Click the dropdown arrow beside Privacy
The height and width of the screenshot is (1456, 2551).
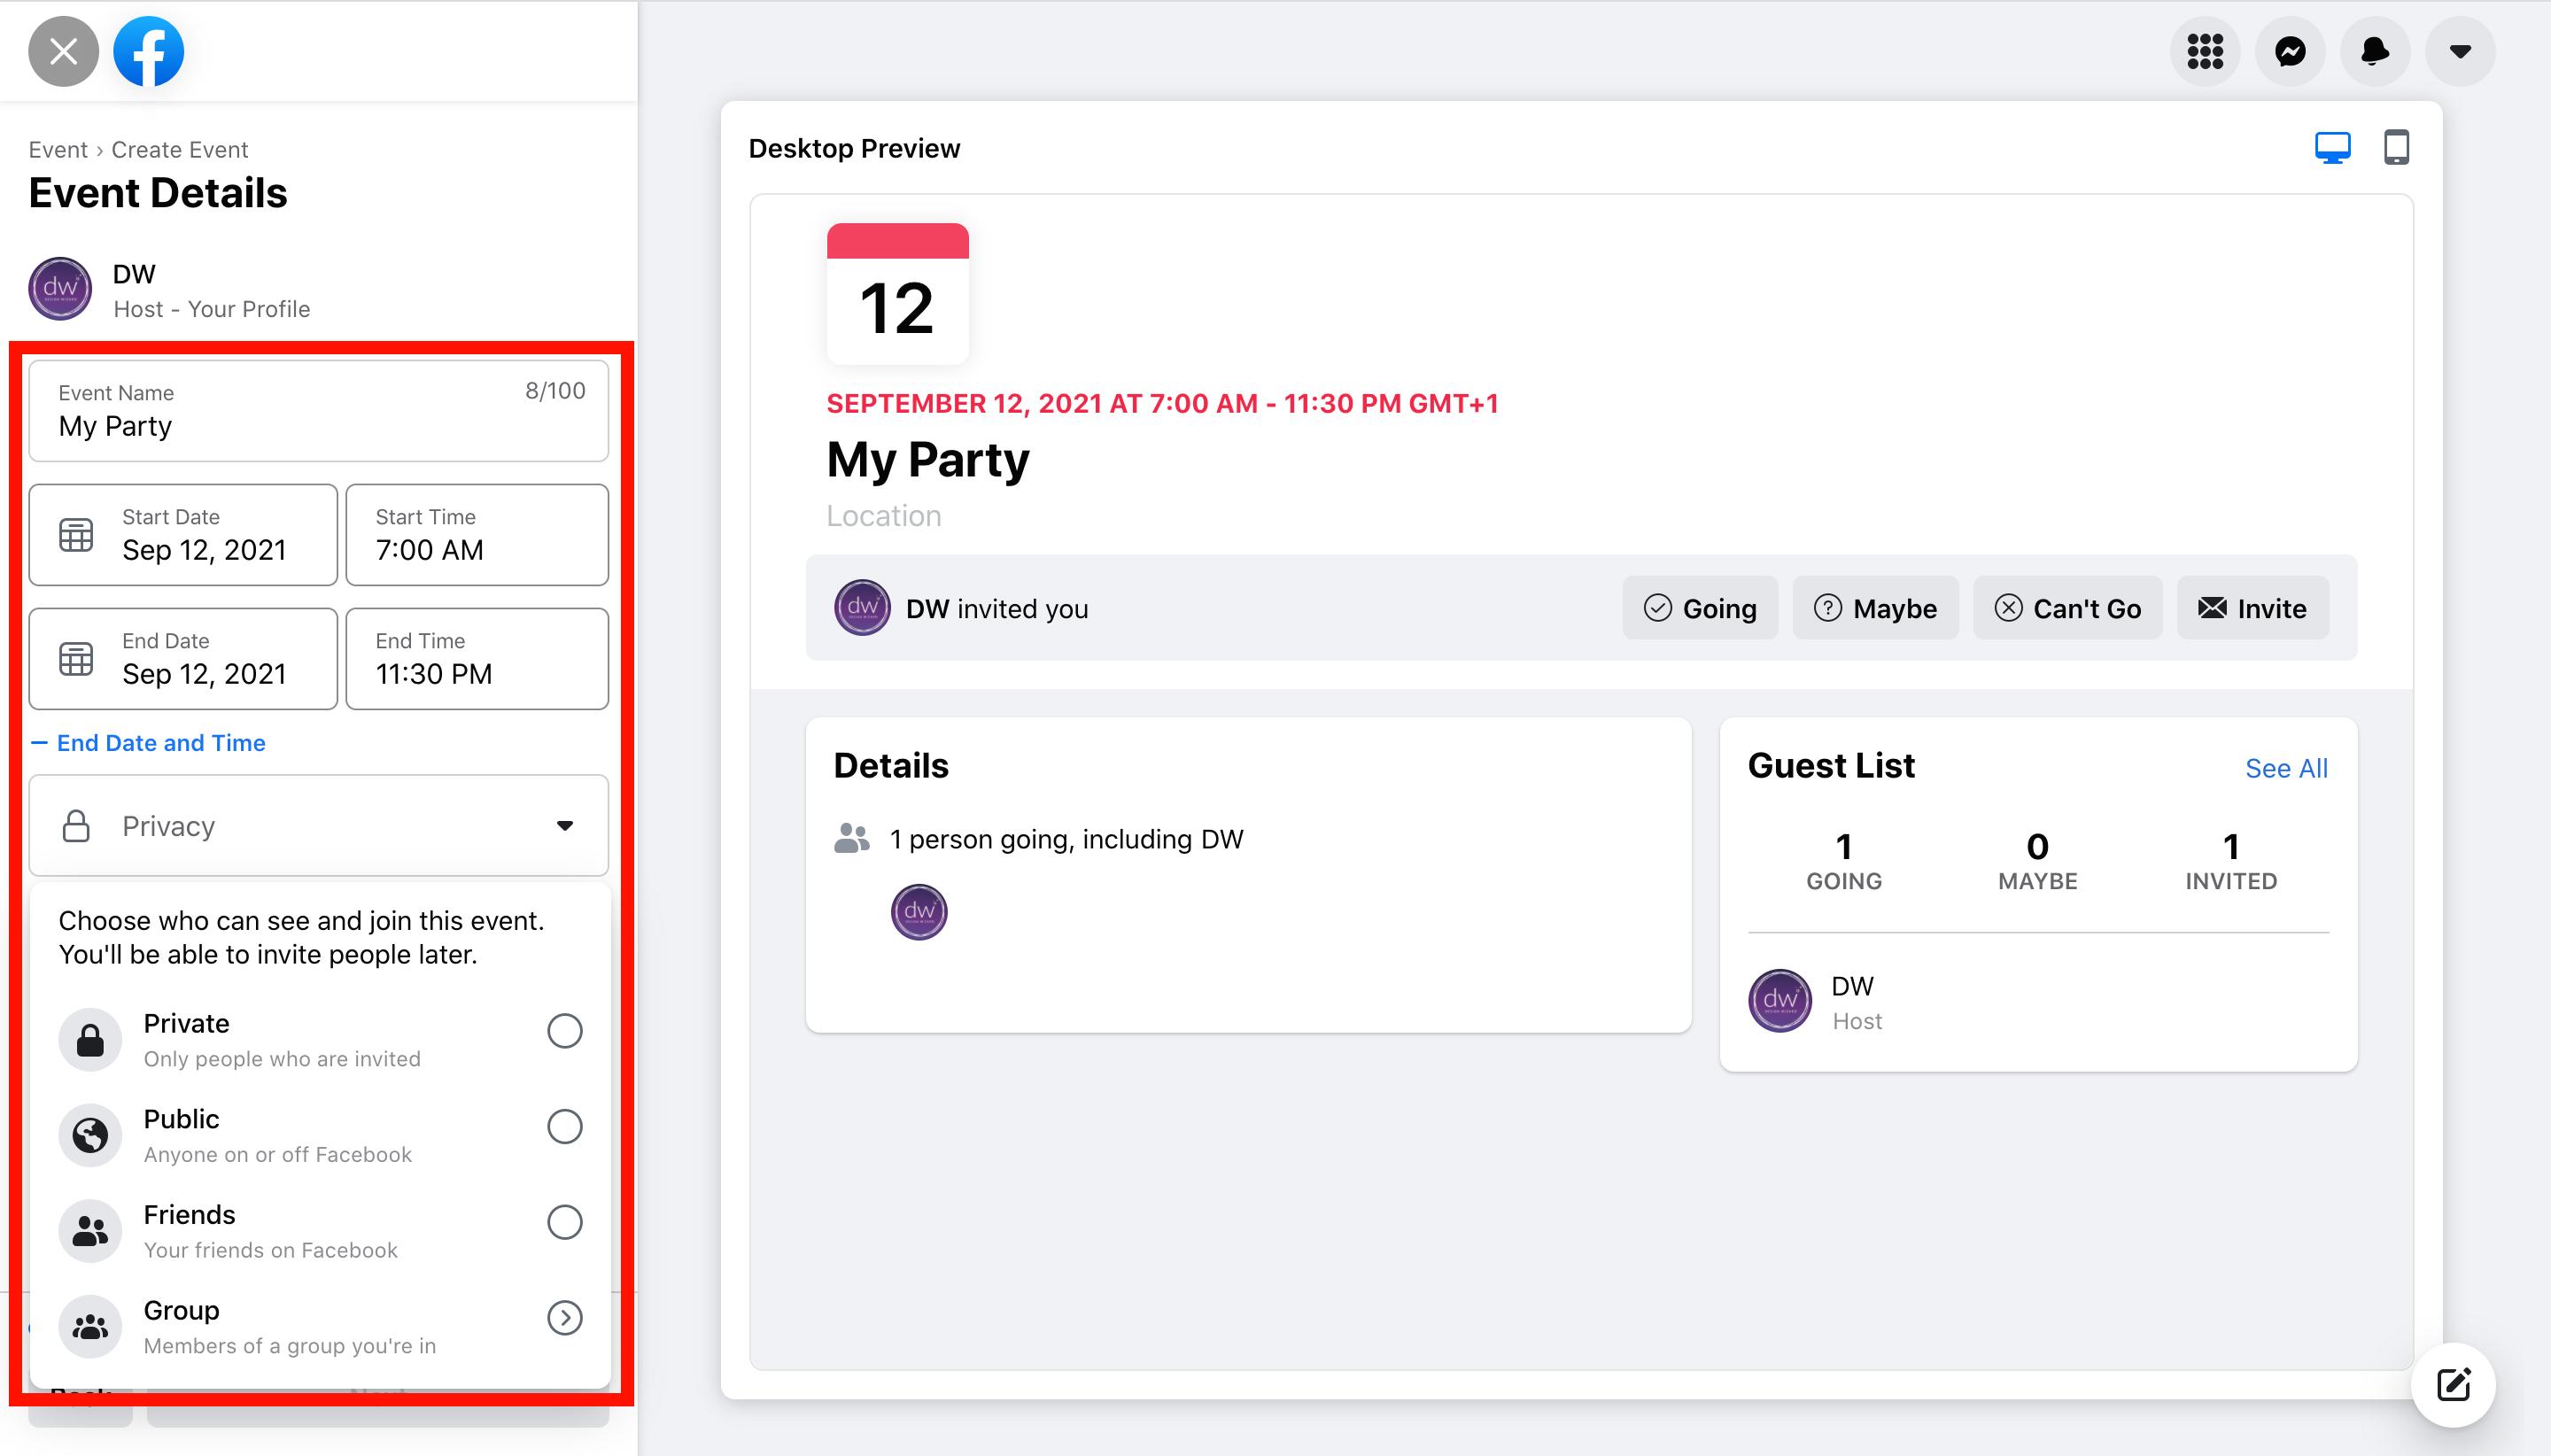coord(564,825)
